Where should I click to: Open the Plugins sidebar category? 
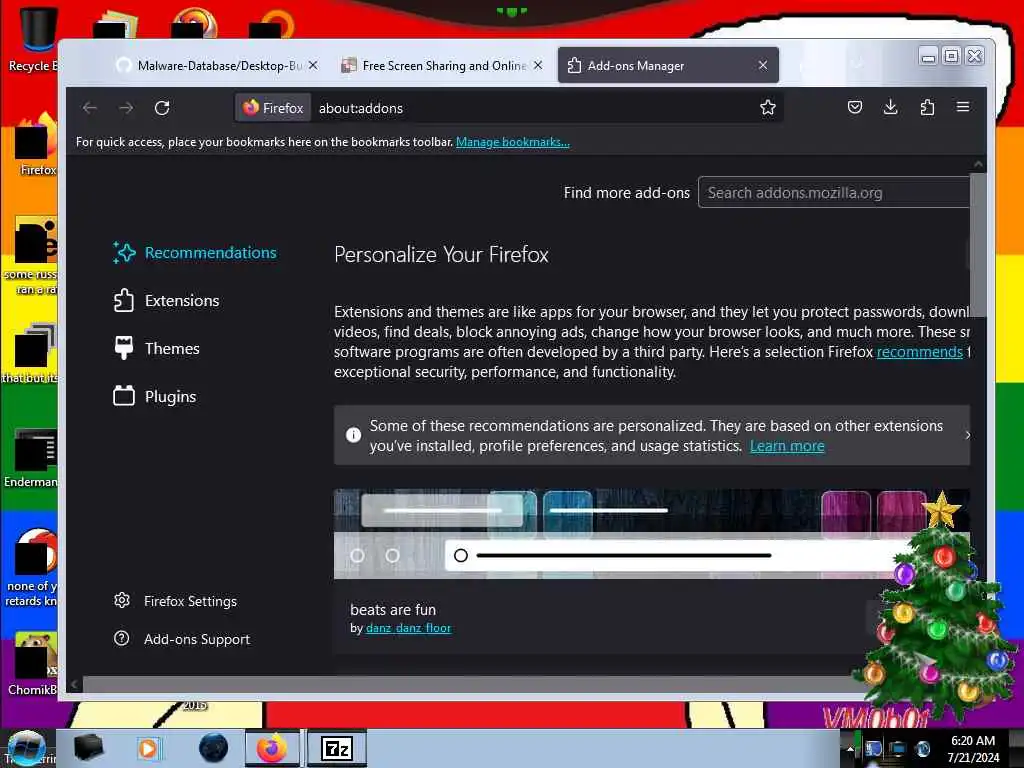pyautogui.click(x=154, y=396)
